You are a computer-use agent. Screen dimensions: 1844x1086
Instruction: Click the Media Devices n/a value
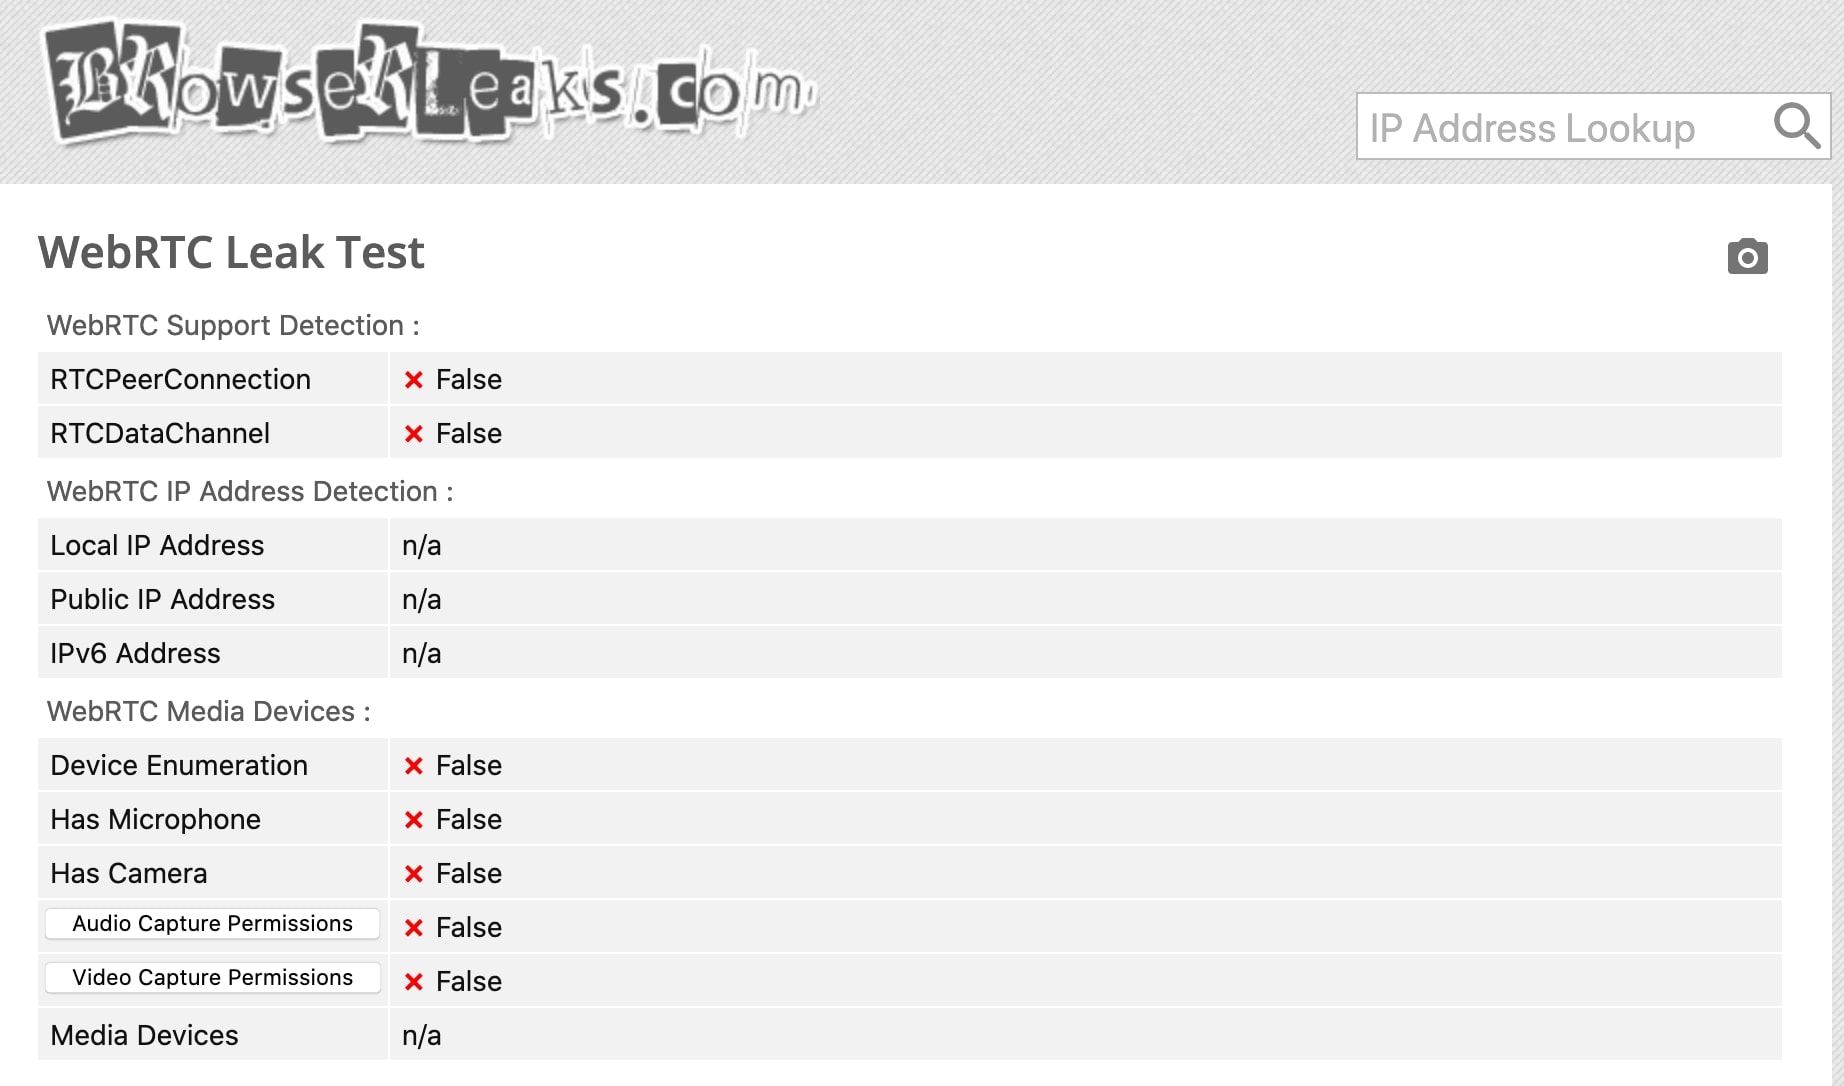click(x=421, y=1035)
